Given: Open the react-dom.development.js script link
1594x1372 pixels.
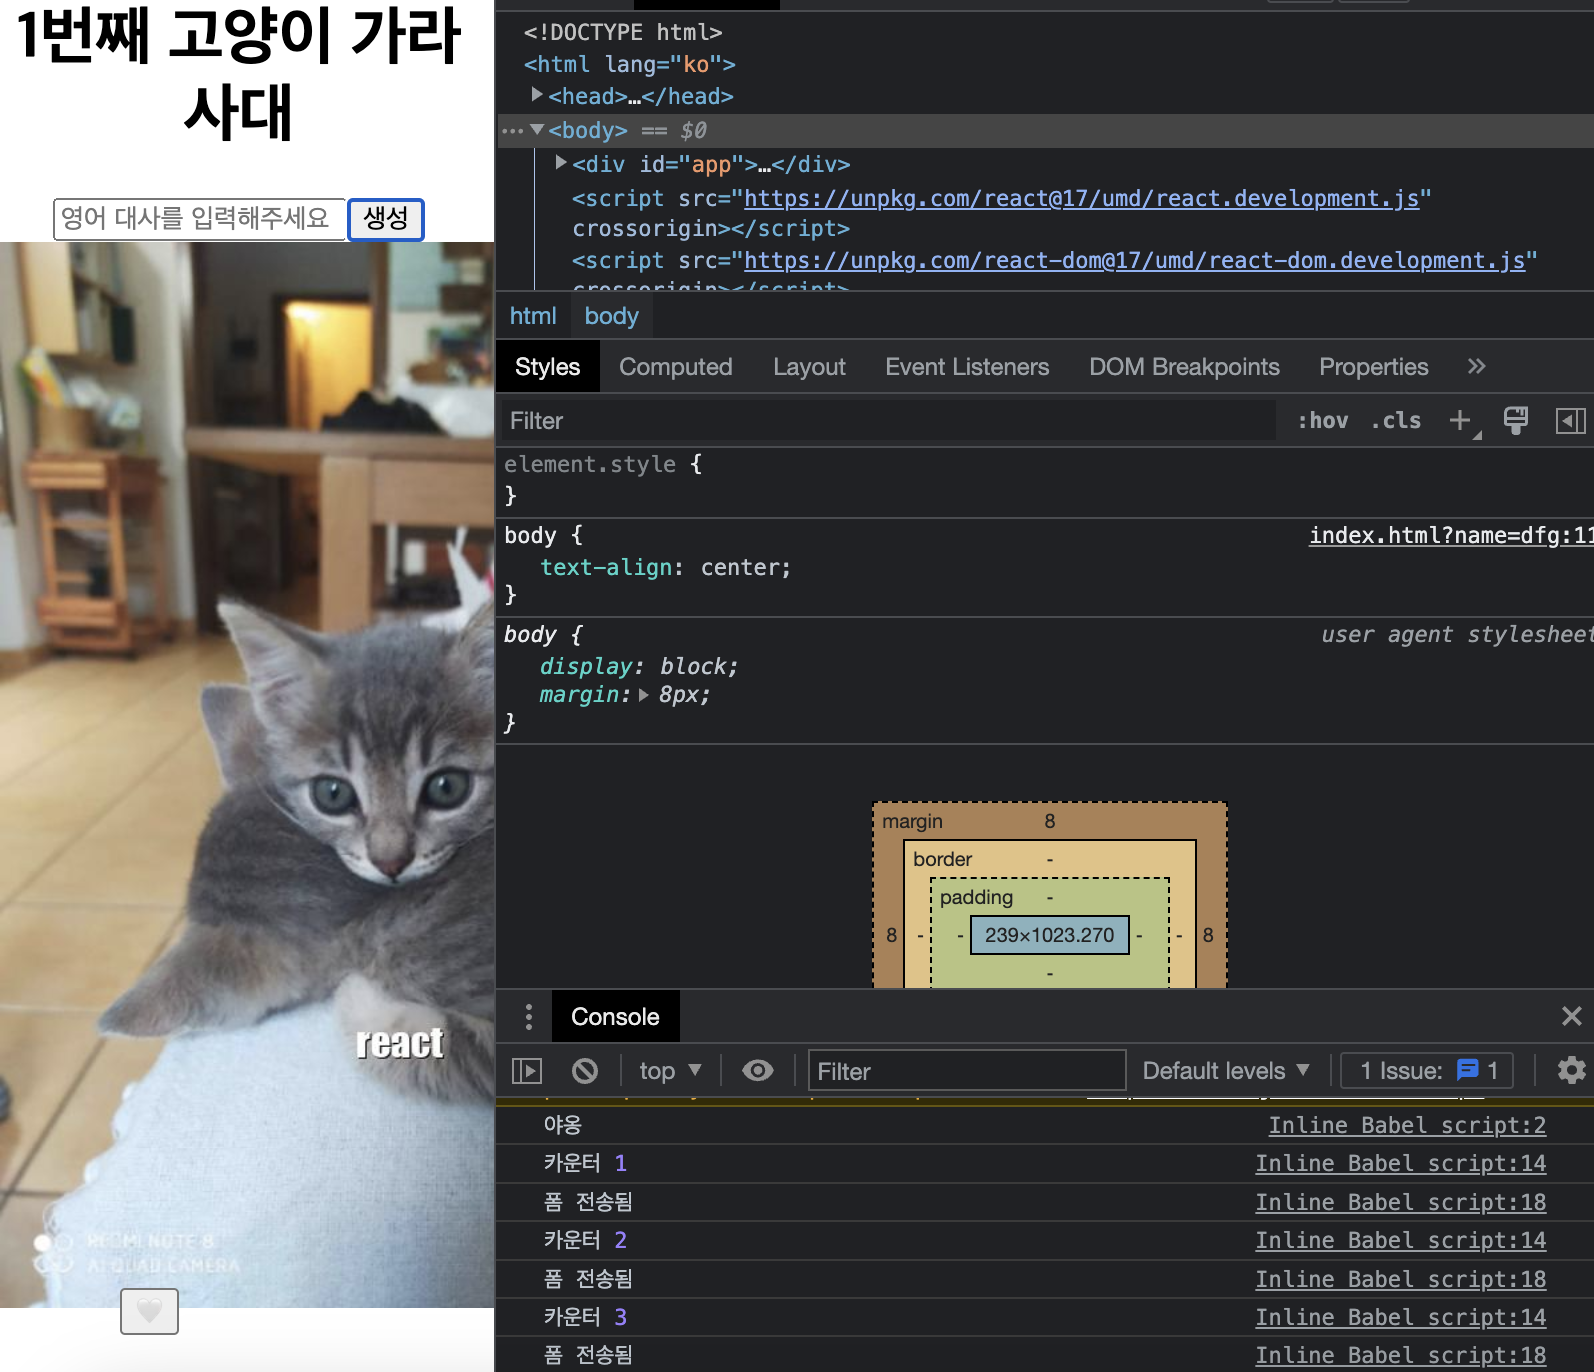Looking at the screenshot, I should coord(1135,260).
